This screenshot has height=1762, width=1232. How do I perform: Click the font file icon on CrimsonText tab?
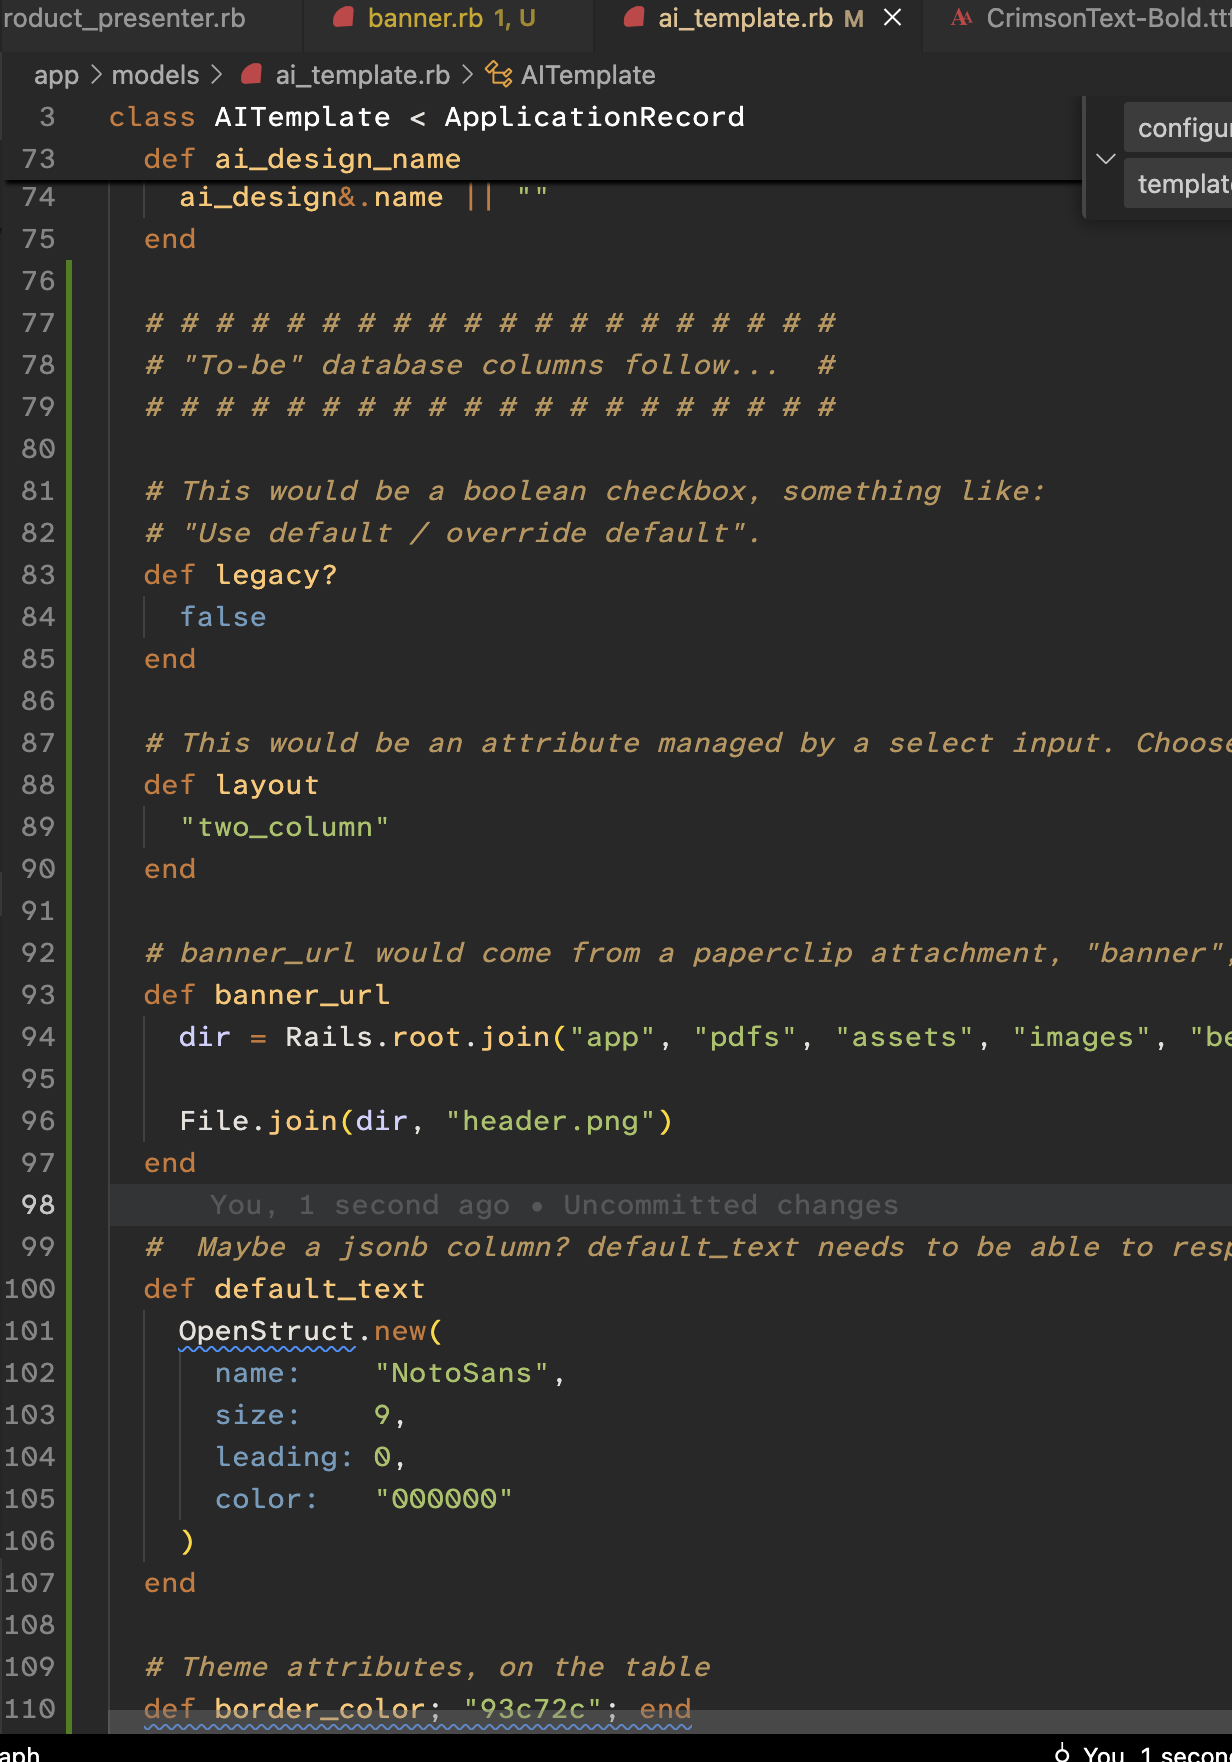tap(961, 17)
